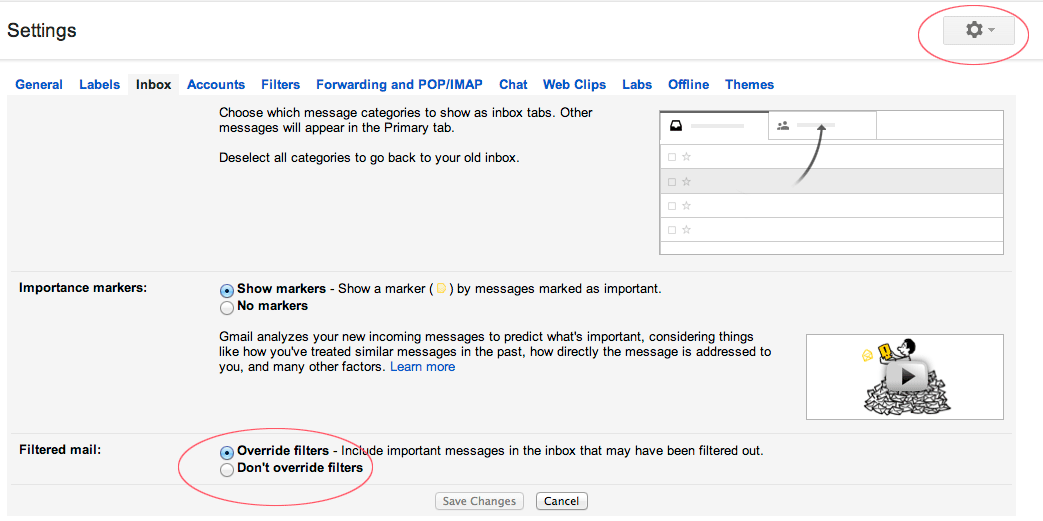Click the inbox tray icon in preview
The width and height of the screenshot is (1043, 521).
[x=676, y=125]
